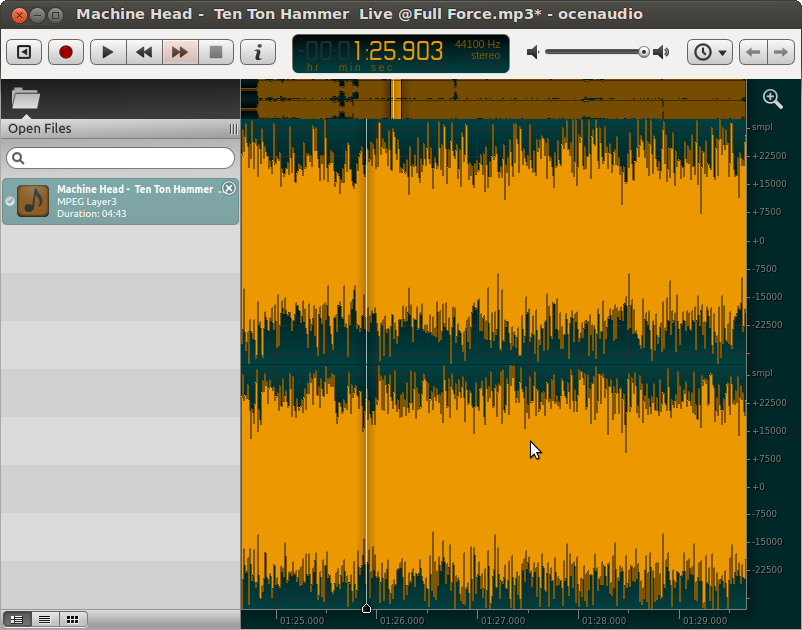Open file information with the i button
This screenshot has height=630, width=802.
coord(258,52)
